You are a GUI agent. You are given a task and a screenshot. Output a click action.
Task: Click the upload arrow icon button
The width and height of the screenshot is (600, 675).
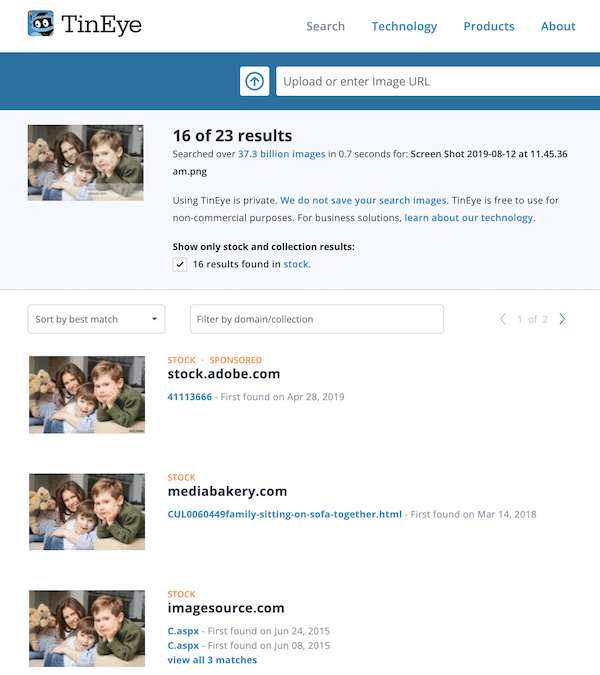[254, 81]
